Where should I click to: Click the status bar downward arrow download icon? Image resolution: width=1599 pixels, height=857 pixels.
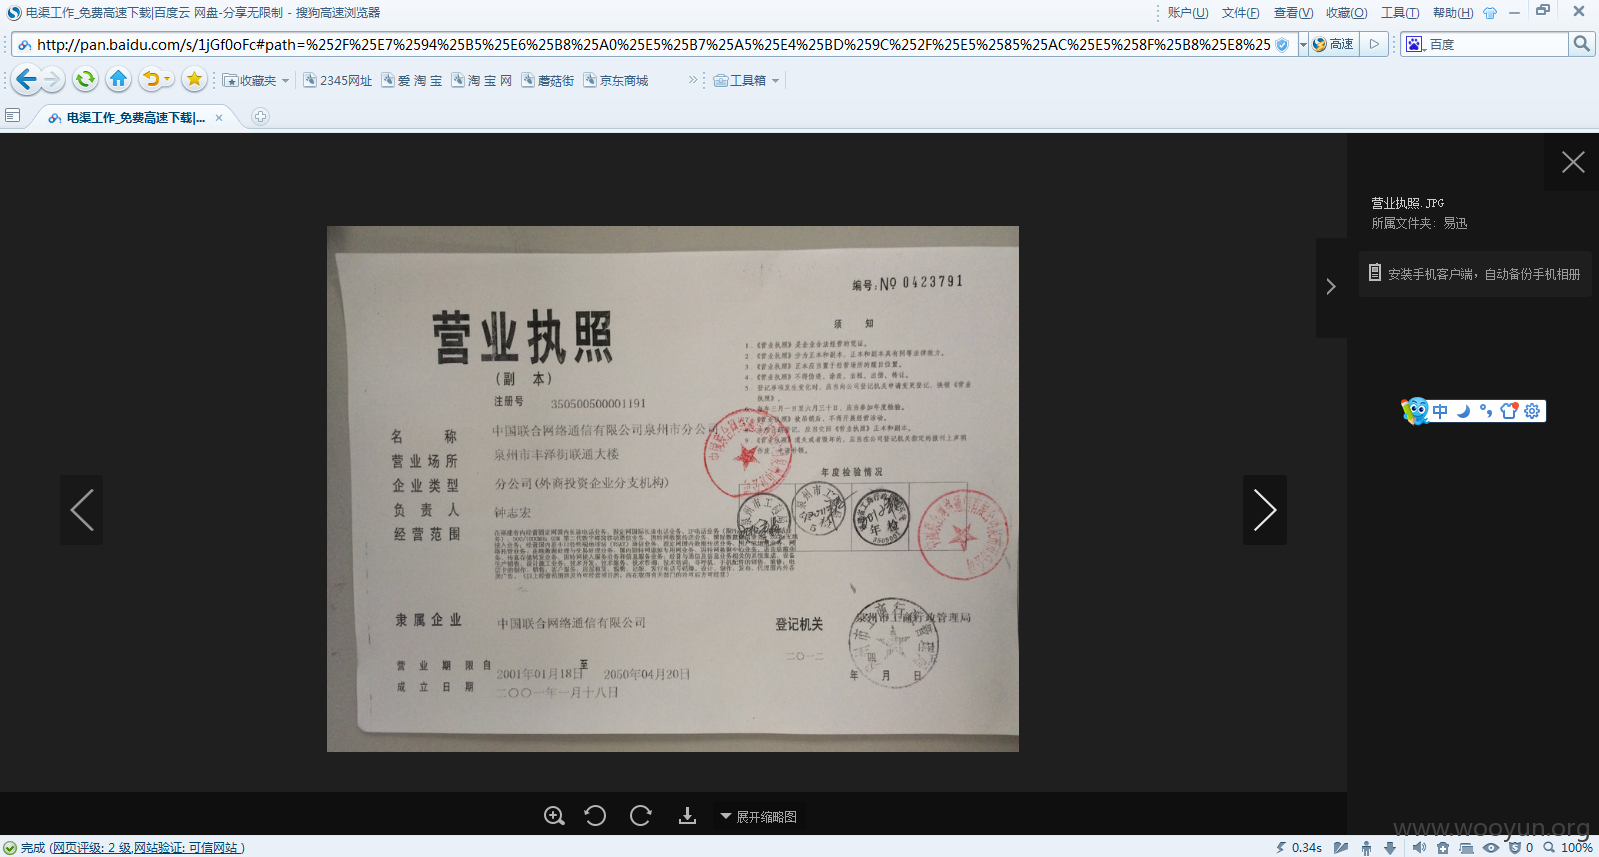[1390, 848]
